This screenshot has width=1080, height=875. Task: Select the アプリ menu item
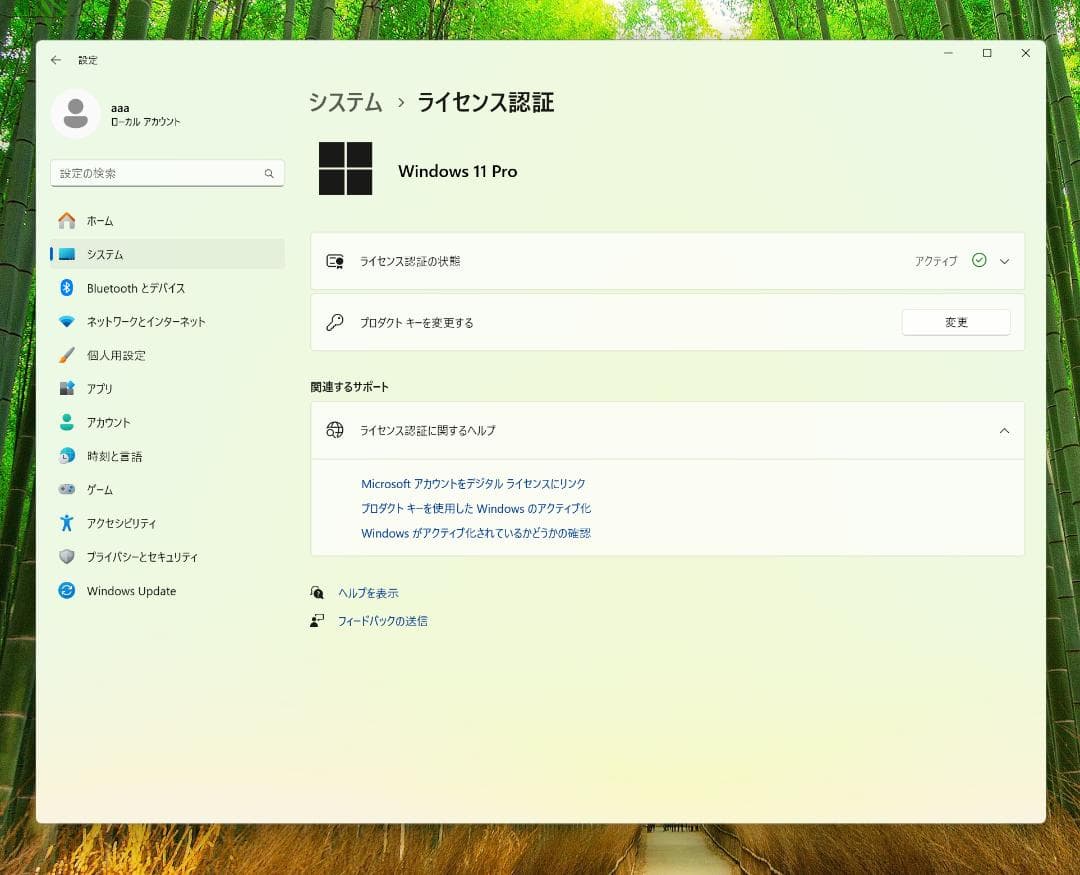point(99,389)
